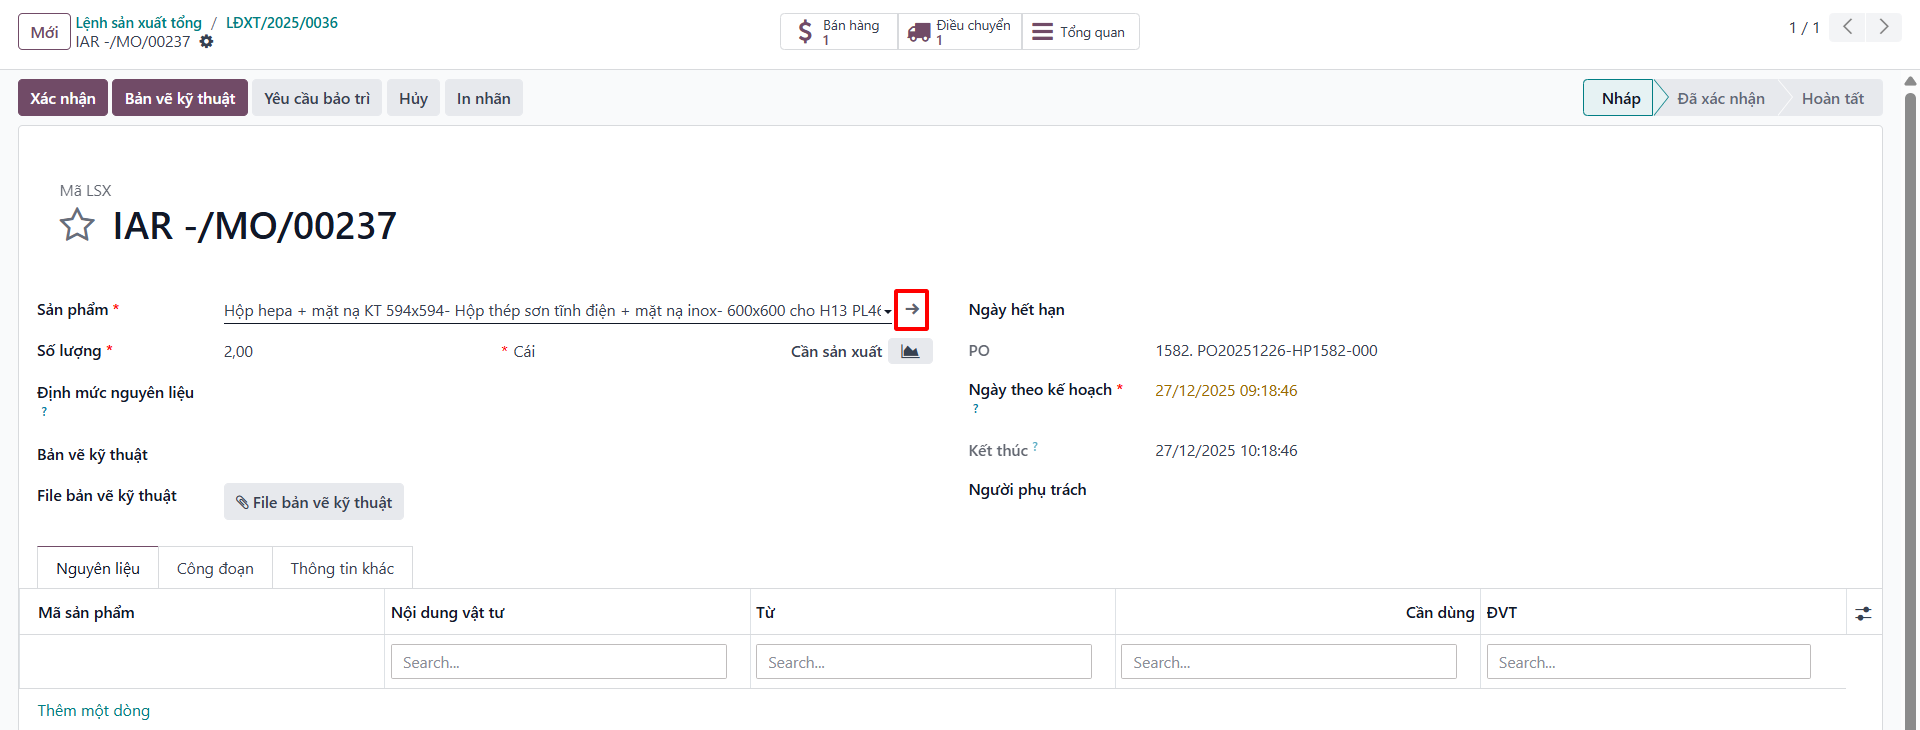Show the help tooltip for Kết thúc

click(x=1035, y=446)
